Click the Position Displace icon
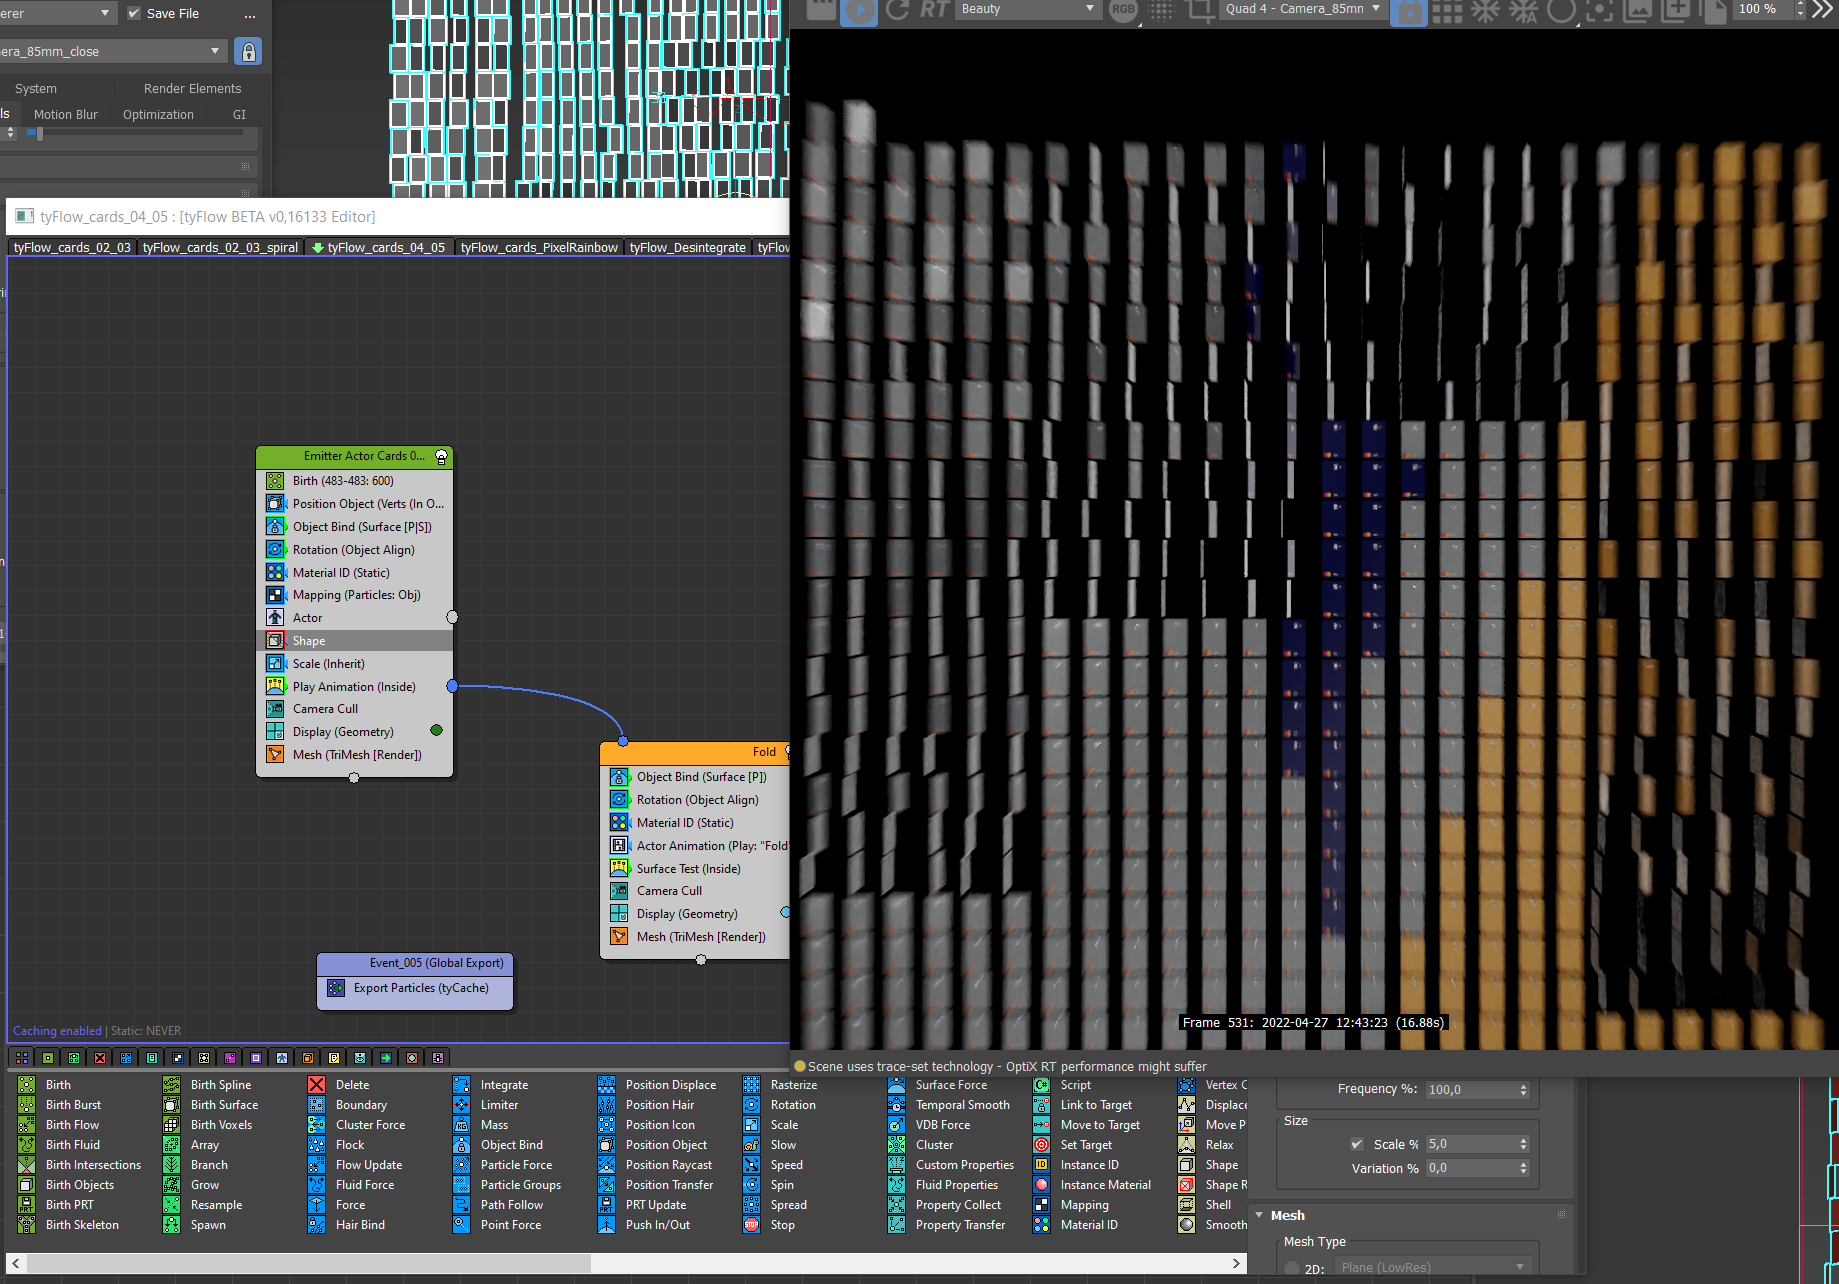Image resolution: width=1839 pixels, height=1284 pixels. 606,1084
